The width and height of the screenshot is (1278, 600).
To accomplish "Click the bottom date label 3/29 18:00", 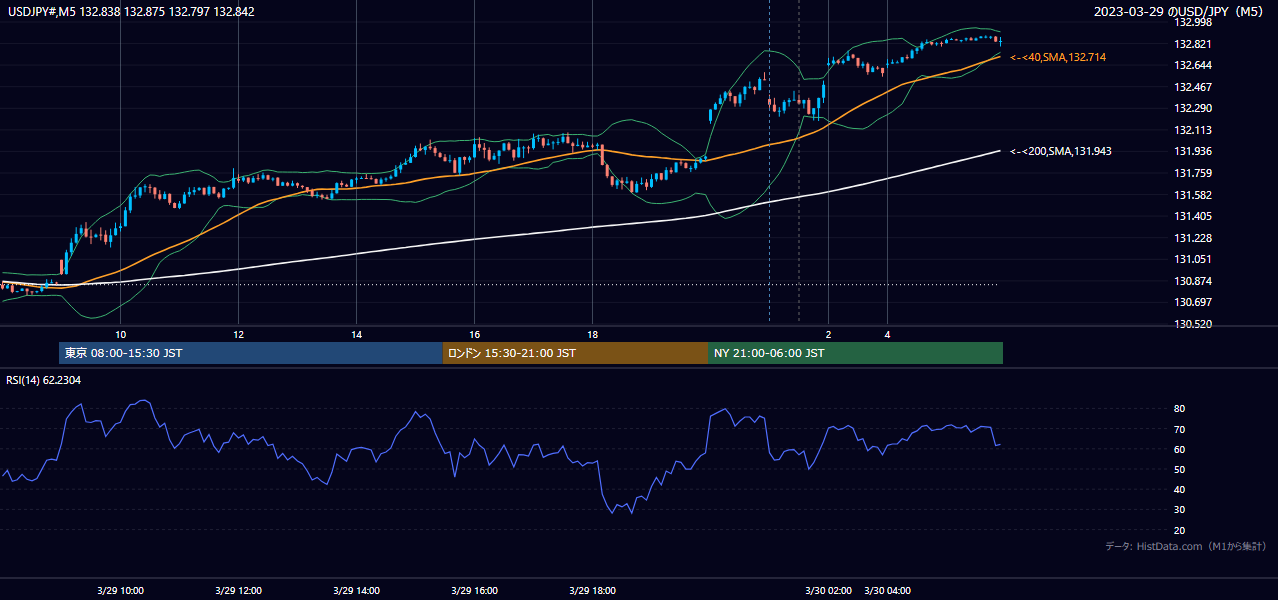I will point(592,591).
